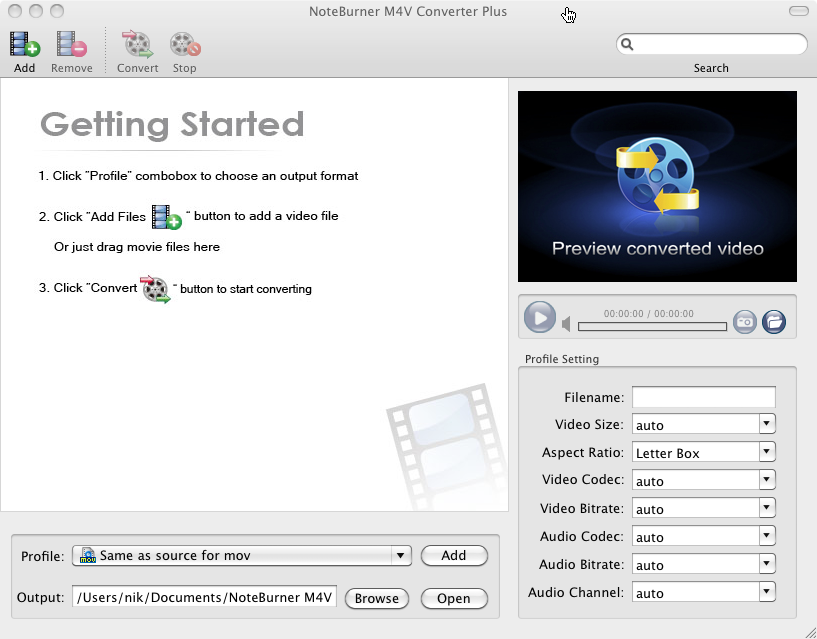Image resolution: width=817 pixels, height=639 pixels.
Task: Click the "Profile Setting" group label
Action: coord(562,359)
